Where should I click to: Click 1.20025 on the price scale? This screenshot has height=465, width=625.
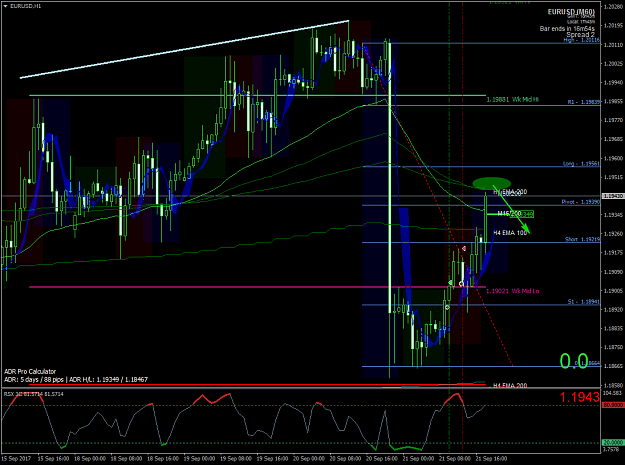click(613, 64)
